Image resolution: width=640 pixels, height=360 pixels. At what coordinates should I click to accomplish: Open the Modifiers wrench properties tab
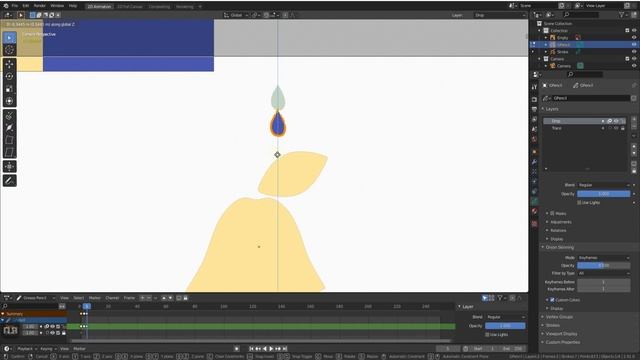click(534, 162)
